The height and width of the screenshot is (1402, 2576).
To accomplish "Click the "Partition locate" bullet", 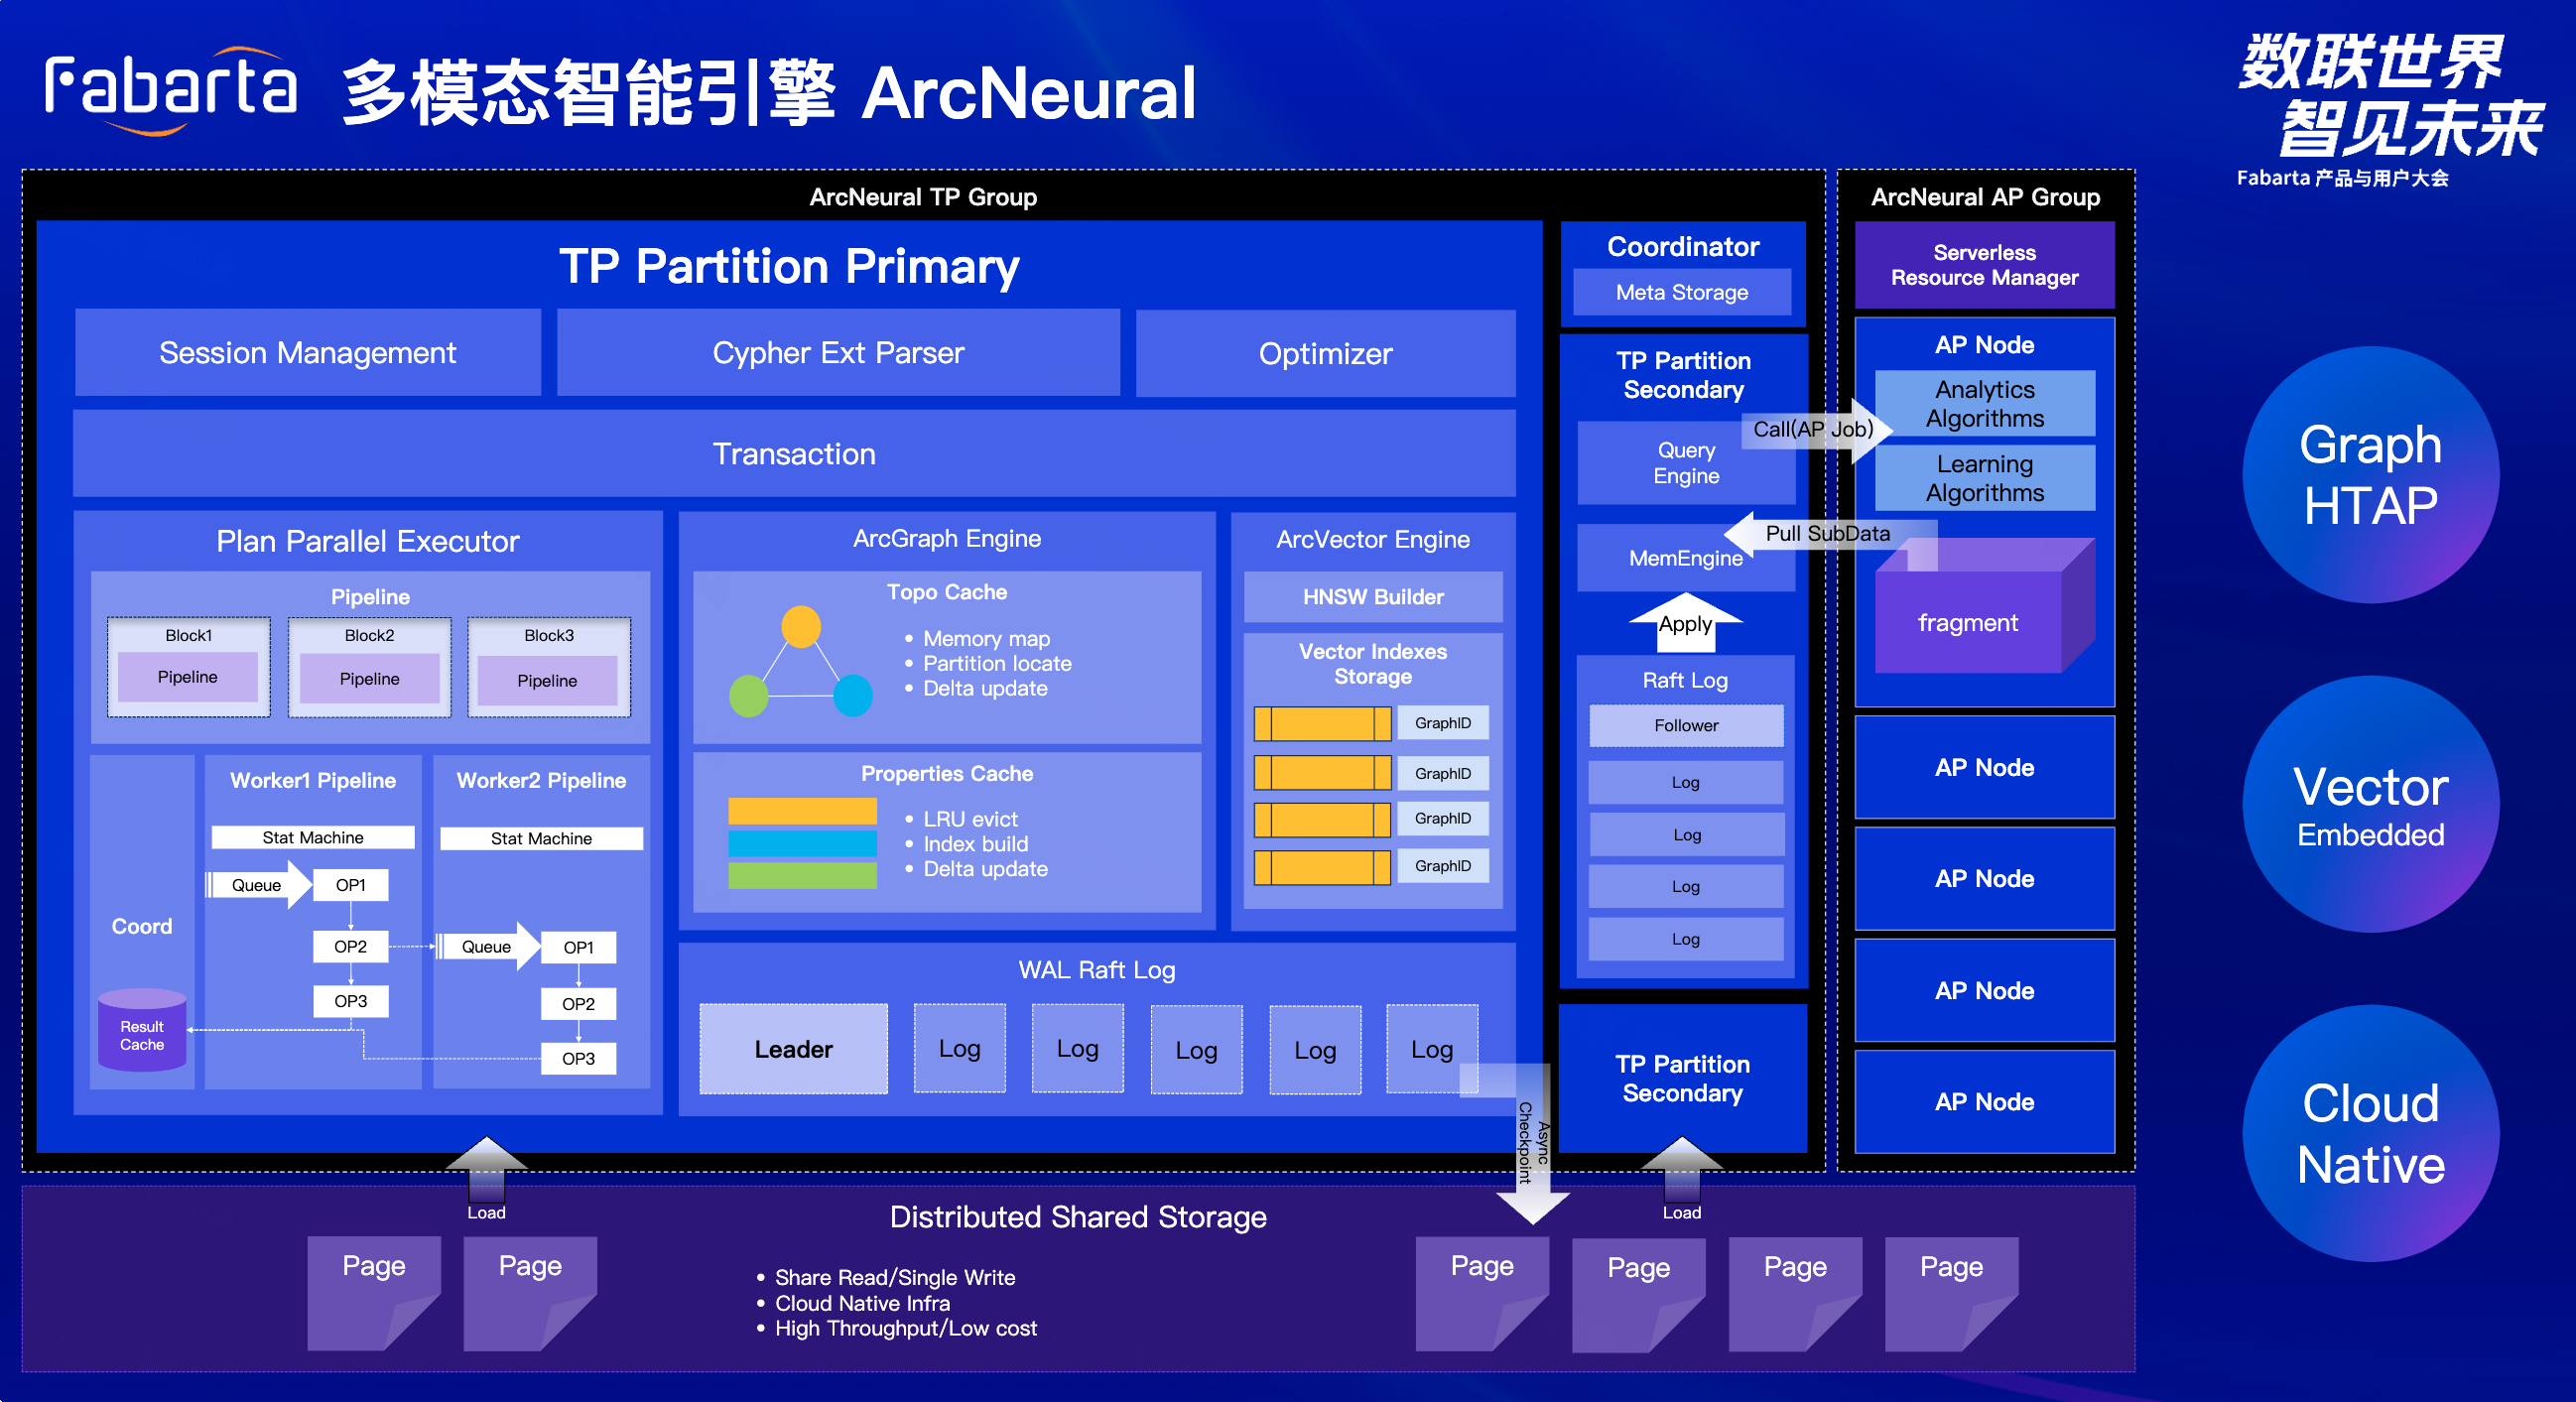I will [997, 663].
